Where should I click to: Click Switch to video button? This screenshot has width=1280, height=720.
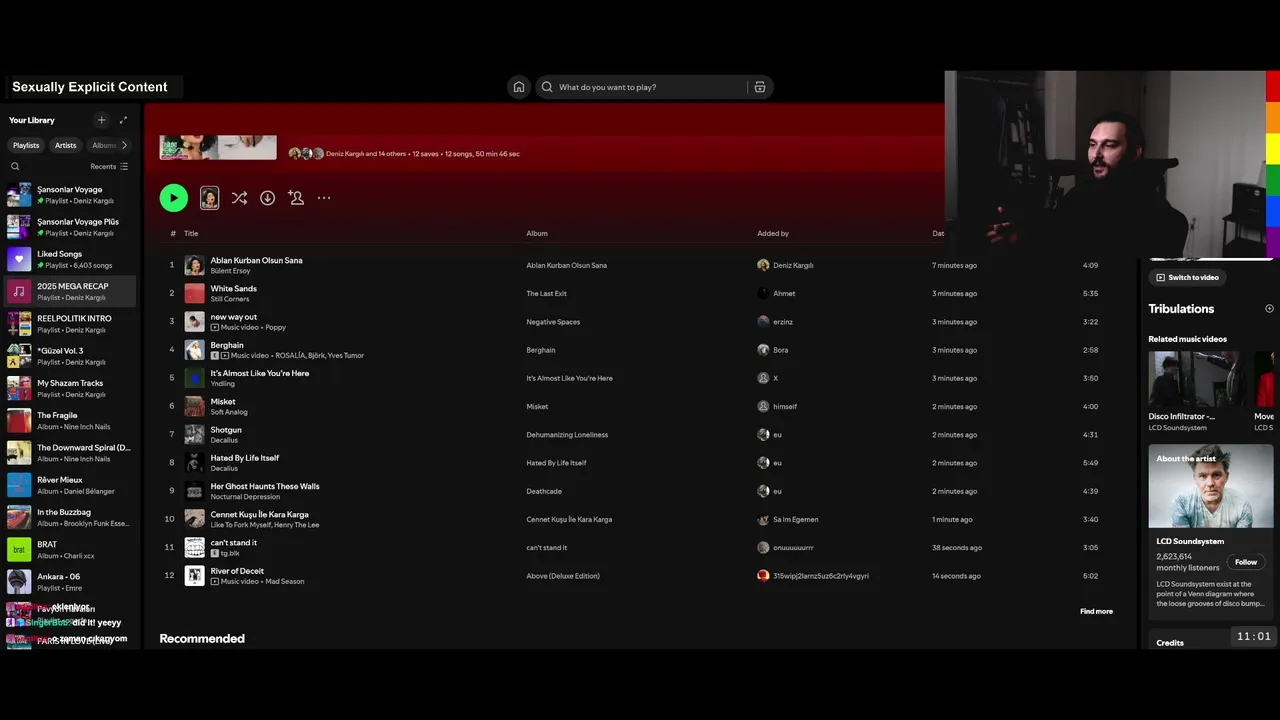1187,277
